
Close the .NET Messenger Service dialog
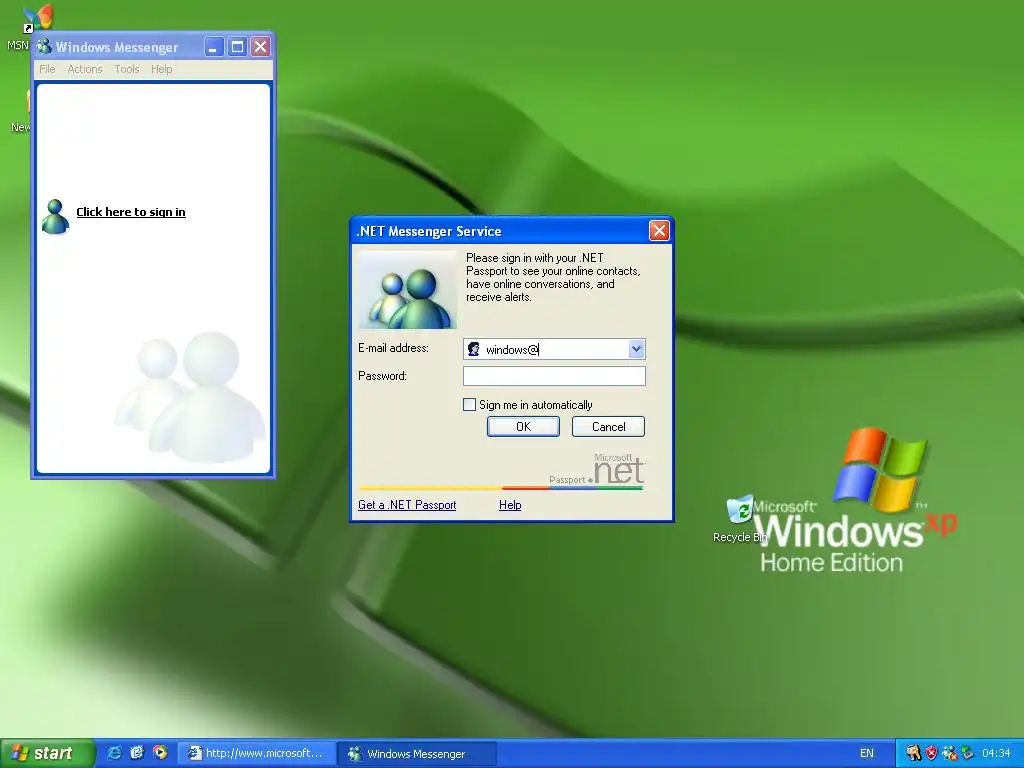(659, 231)
